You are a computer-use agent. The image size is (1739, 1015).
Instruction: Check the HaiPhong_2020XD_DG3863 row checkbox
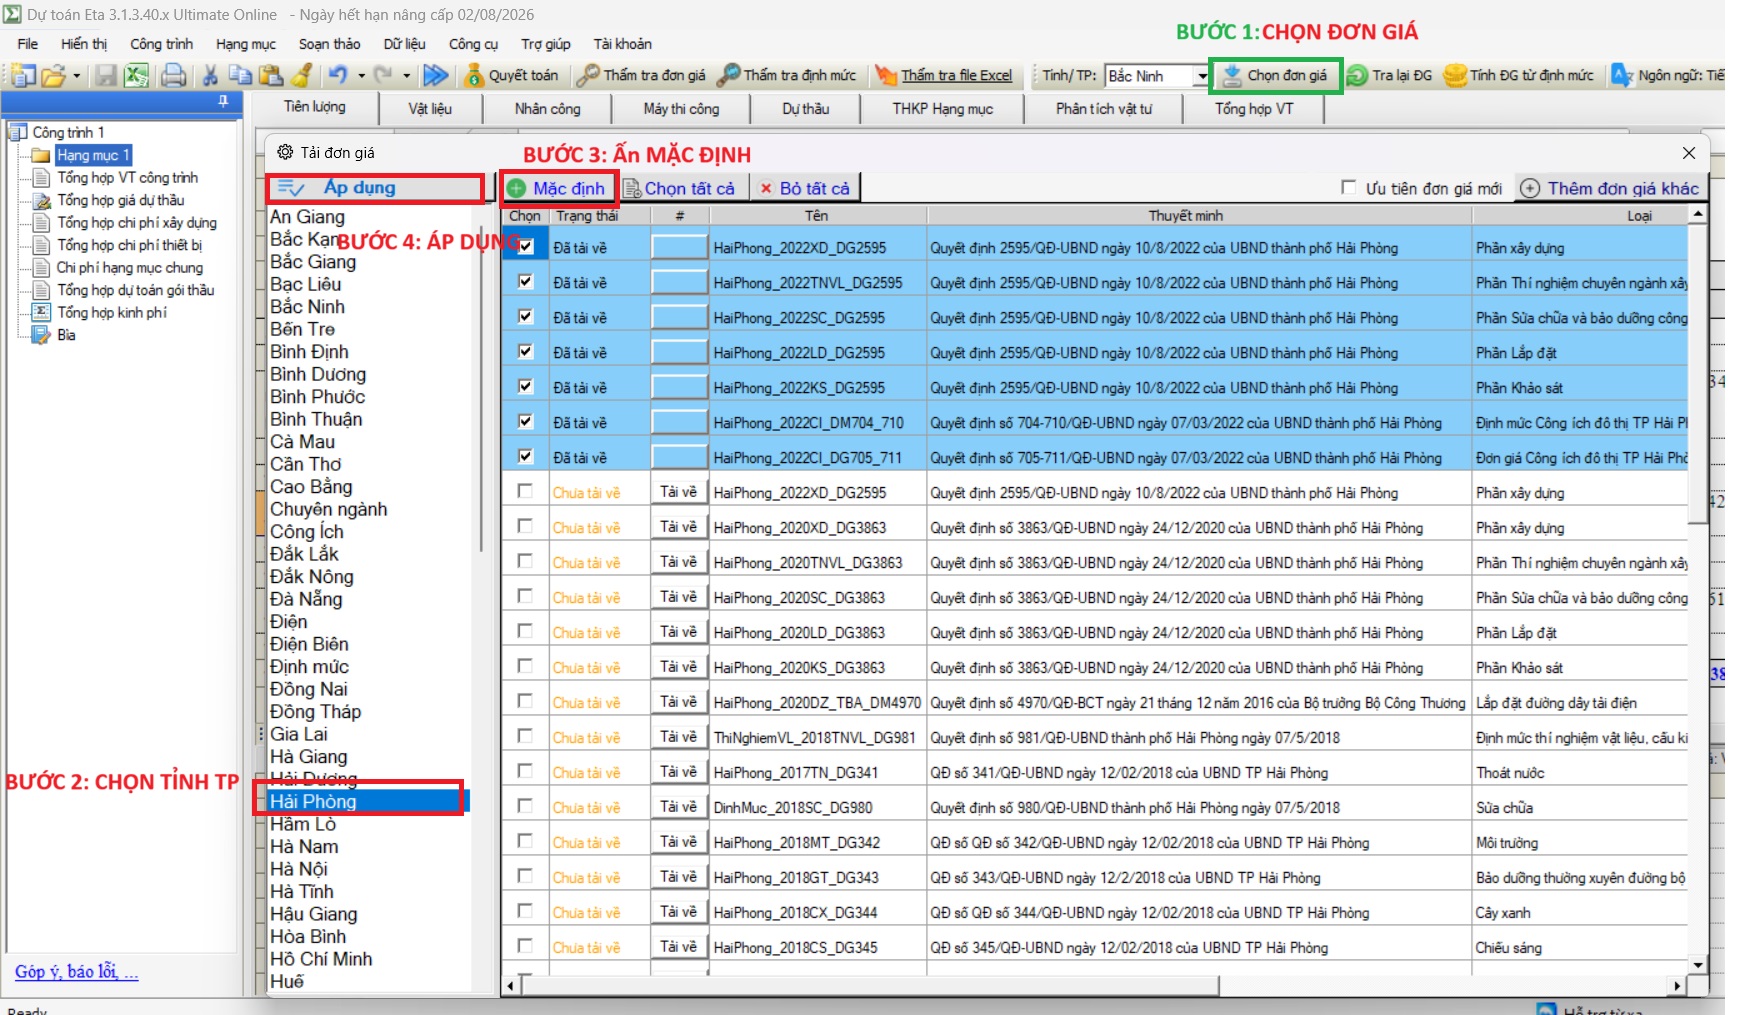(x=525, y=526)
